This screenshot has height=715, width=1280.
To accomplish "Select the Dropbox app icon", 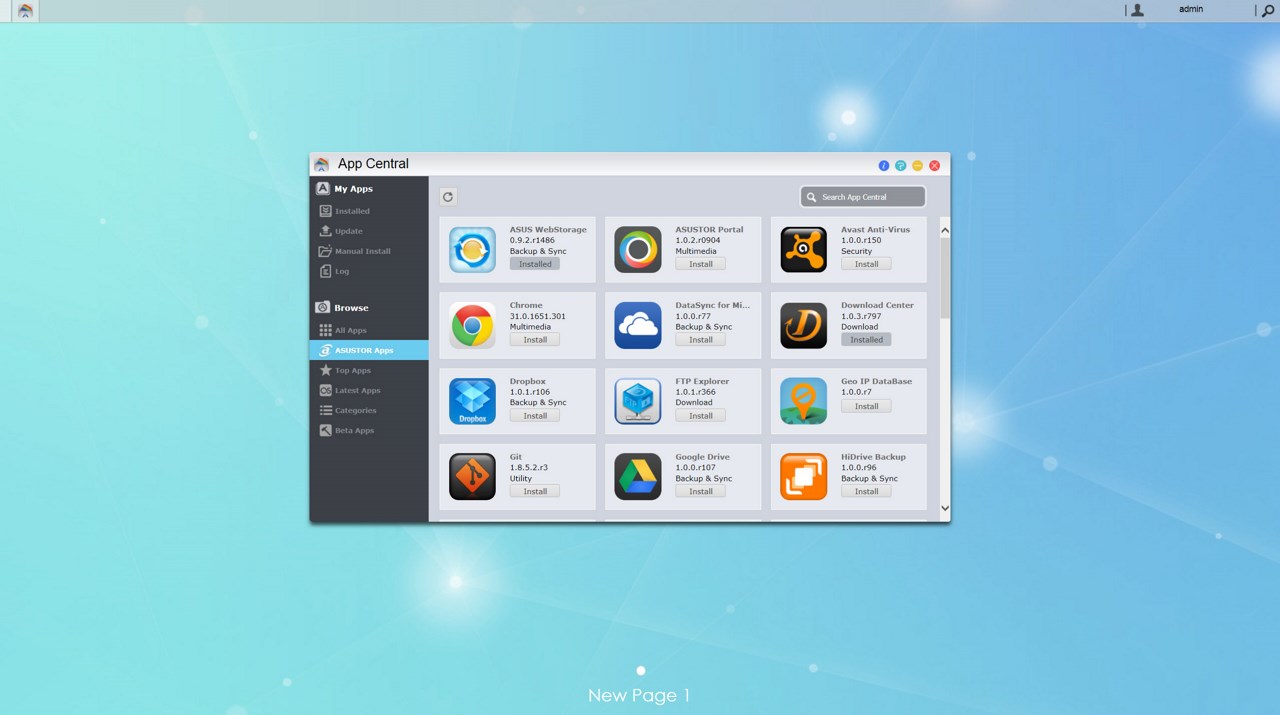I will (472, 401).
